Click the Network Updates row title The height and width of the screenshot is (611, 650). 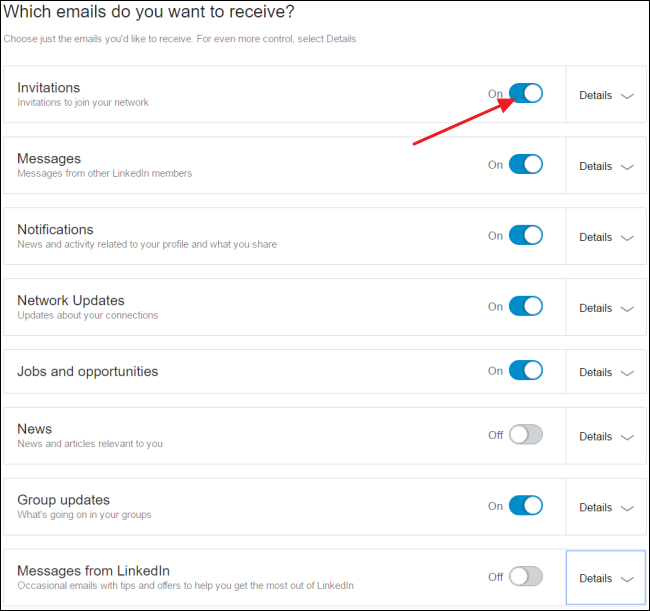(71, 300)
